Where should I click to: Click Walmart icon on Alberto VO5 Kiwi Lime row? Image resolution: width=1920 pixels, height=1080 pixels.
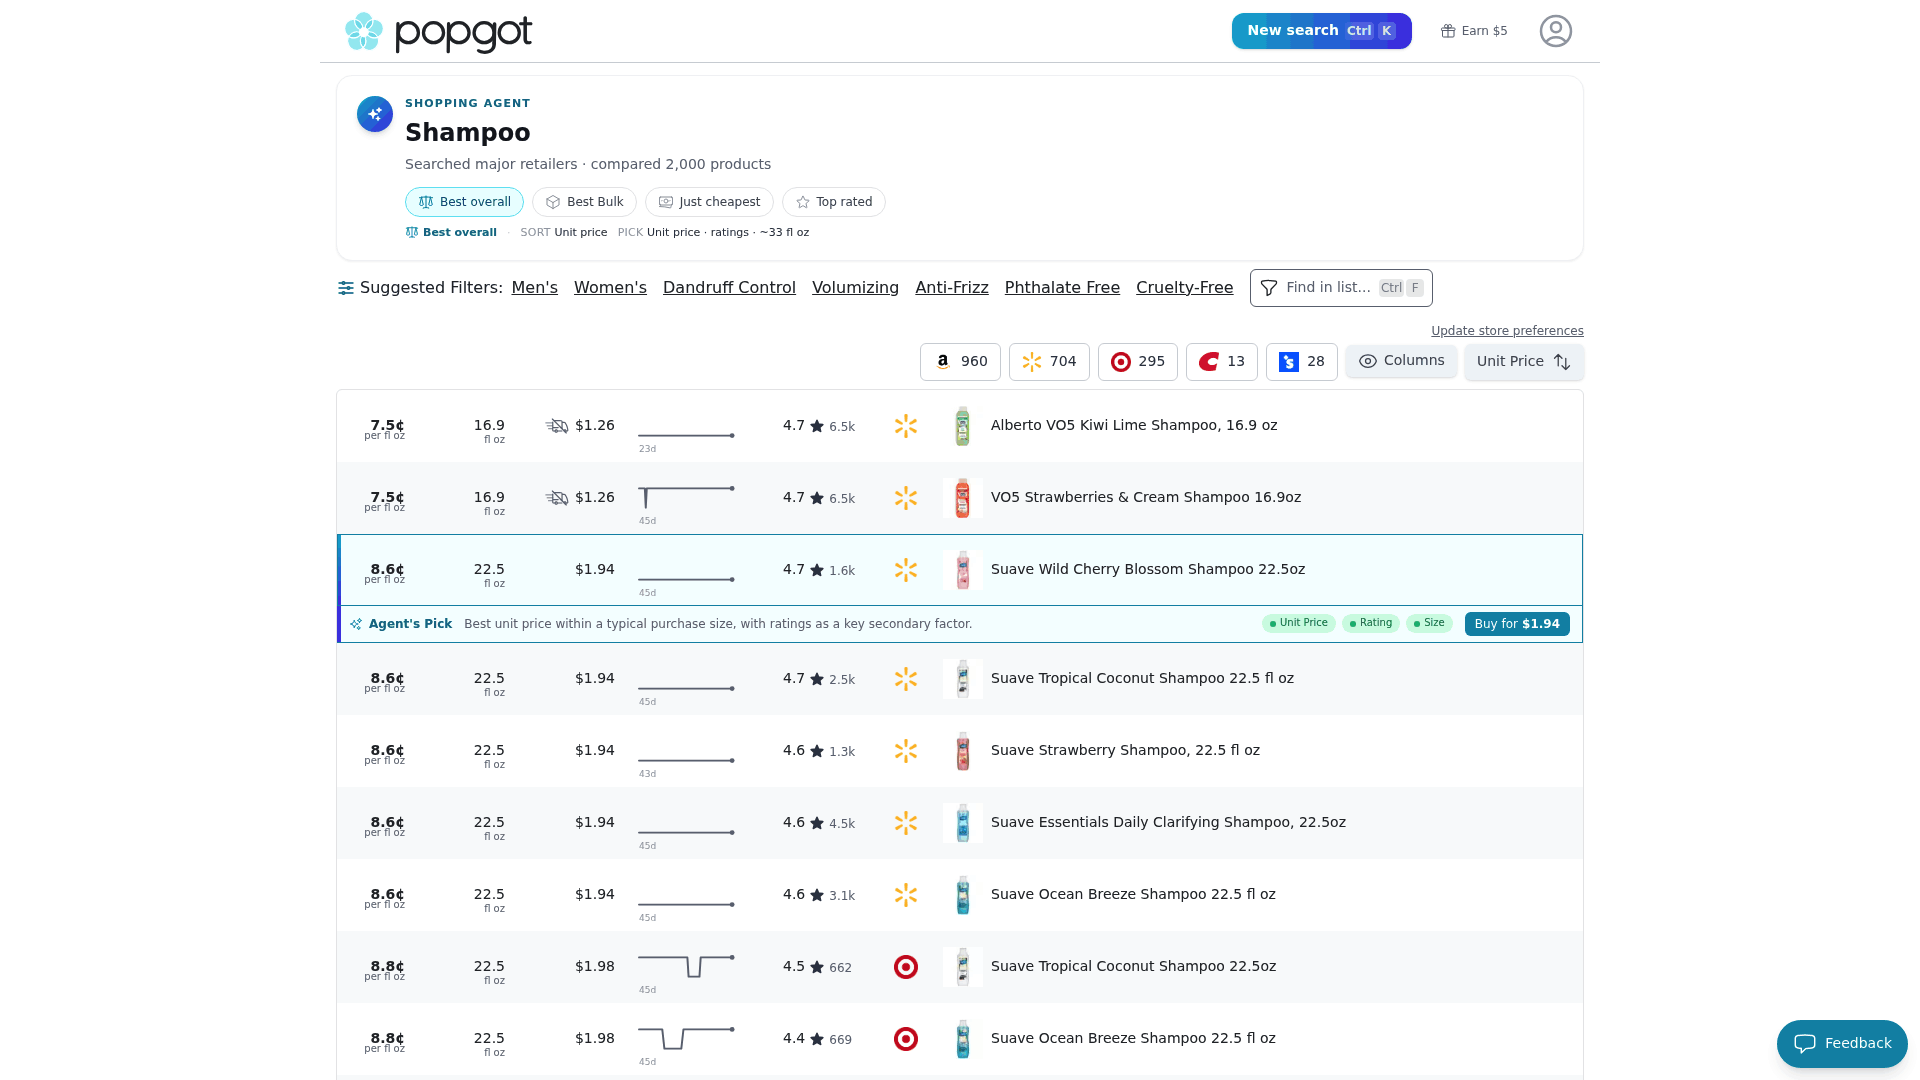906,426
